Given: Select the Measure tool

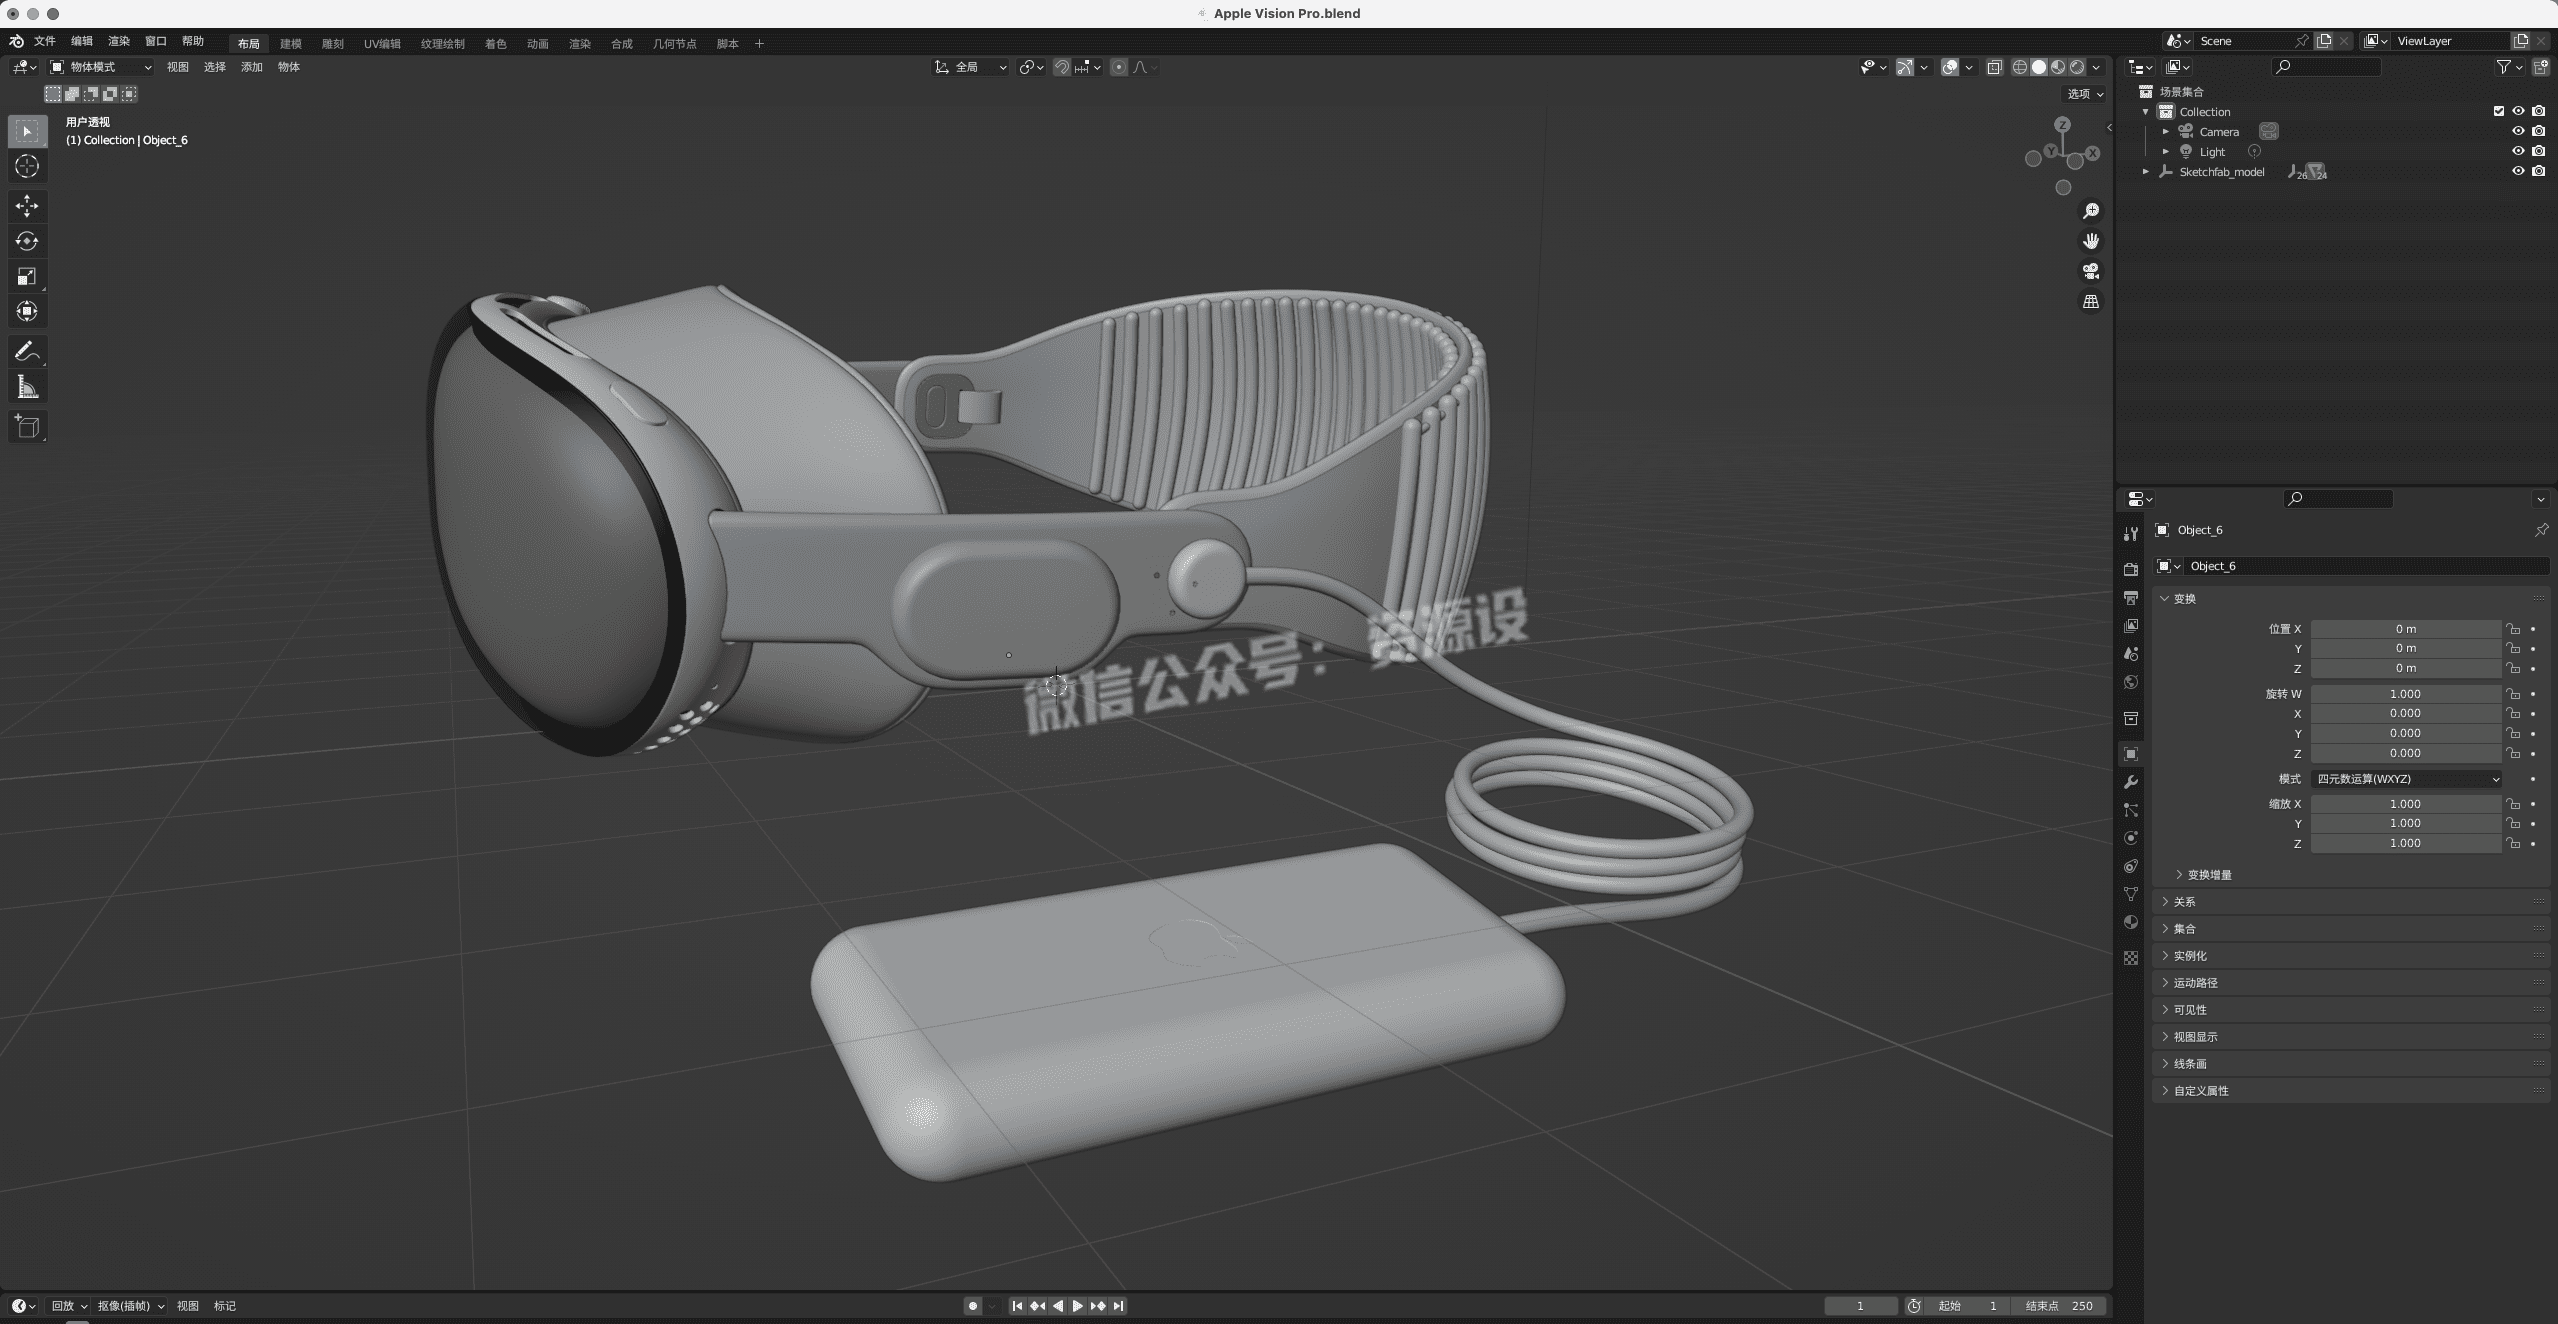Looking at the screenshot, I should [27, 387].
